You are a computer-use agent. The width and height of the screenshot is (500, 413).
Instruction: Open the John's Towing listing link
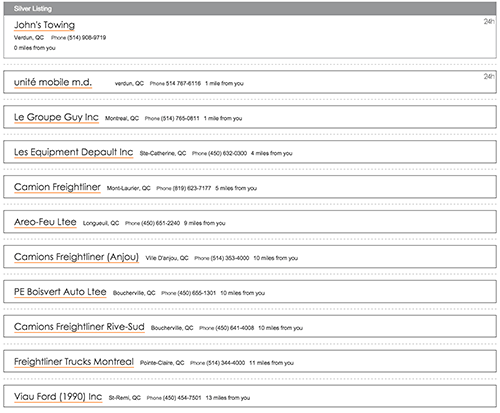click(x=44, y=25)
